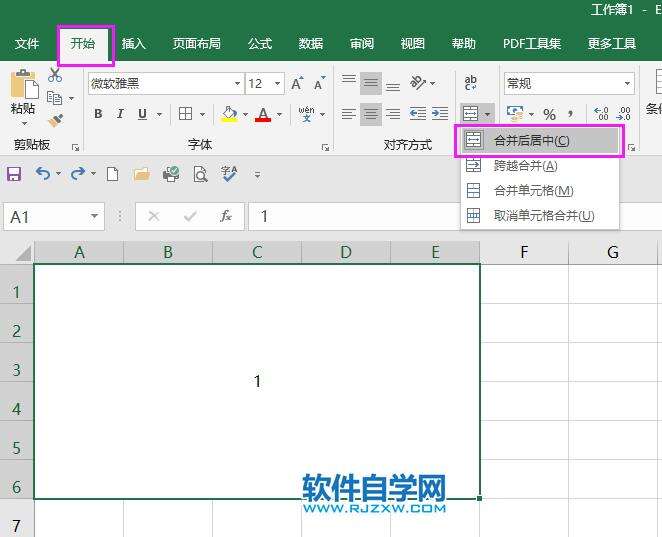Click the Redo arrow
This screenshot has width=662, height=537.
tap(78, 173)
